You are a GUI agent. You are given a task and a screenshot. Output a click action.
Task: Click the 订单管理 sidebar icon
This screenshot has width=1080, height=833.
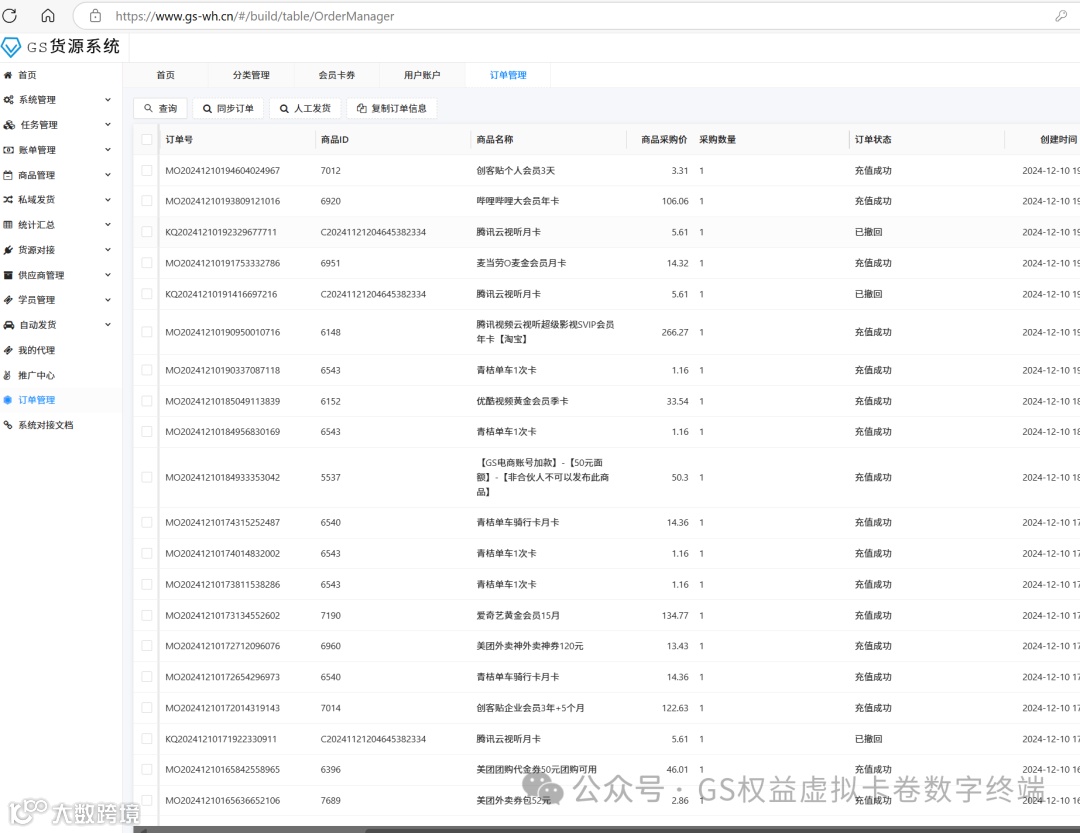8,400
